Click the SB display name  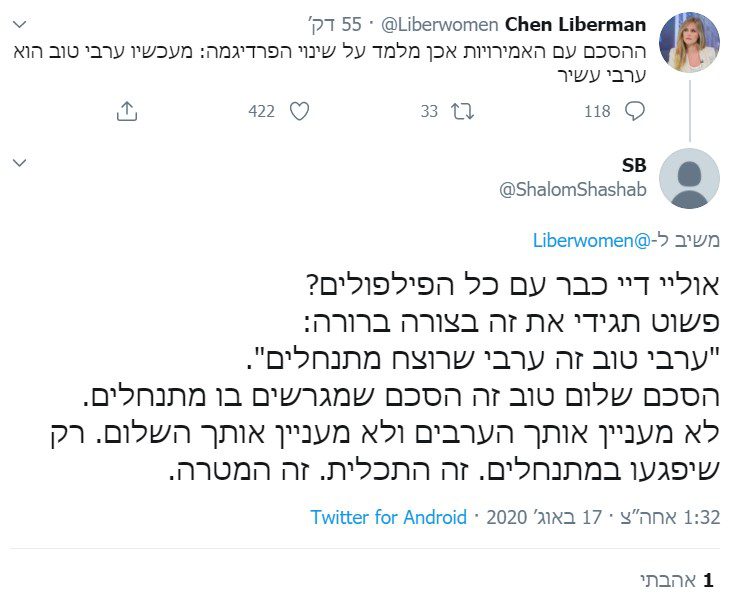click(634, 165)
